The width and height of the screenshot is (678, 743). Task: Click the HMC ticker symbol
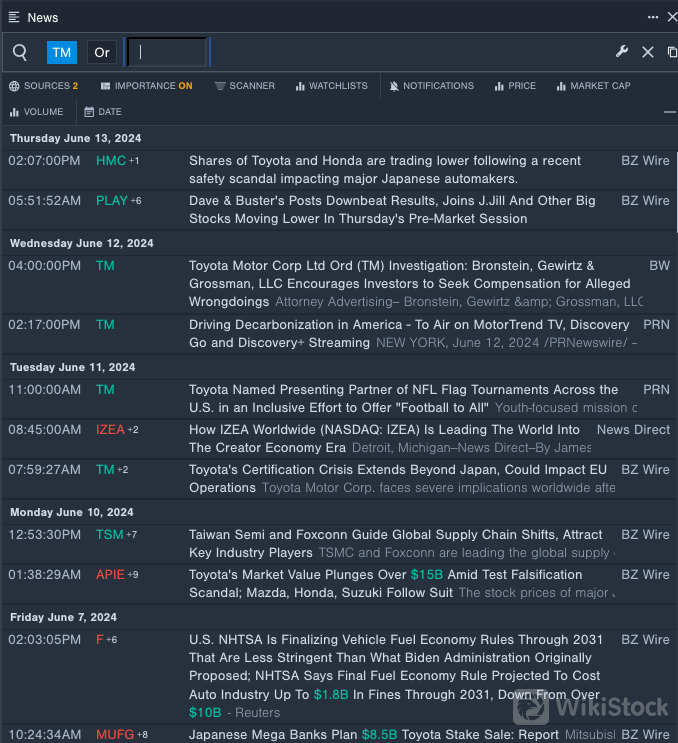[110, 160]
